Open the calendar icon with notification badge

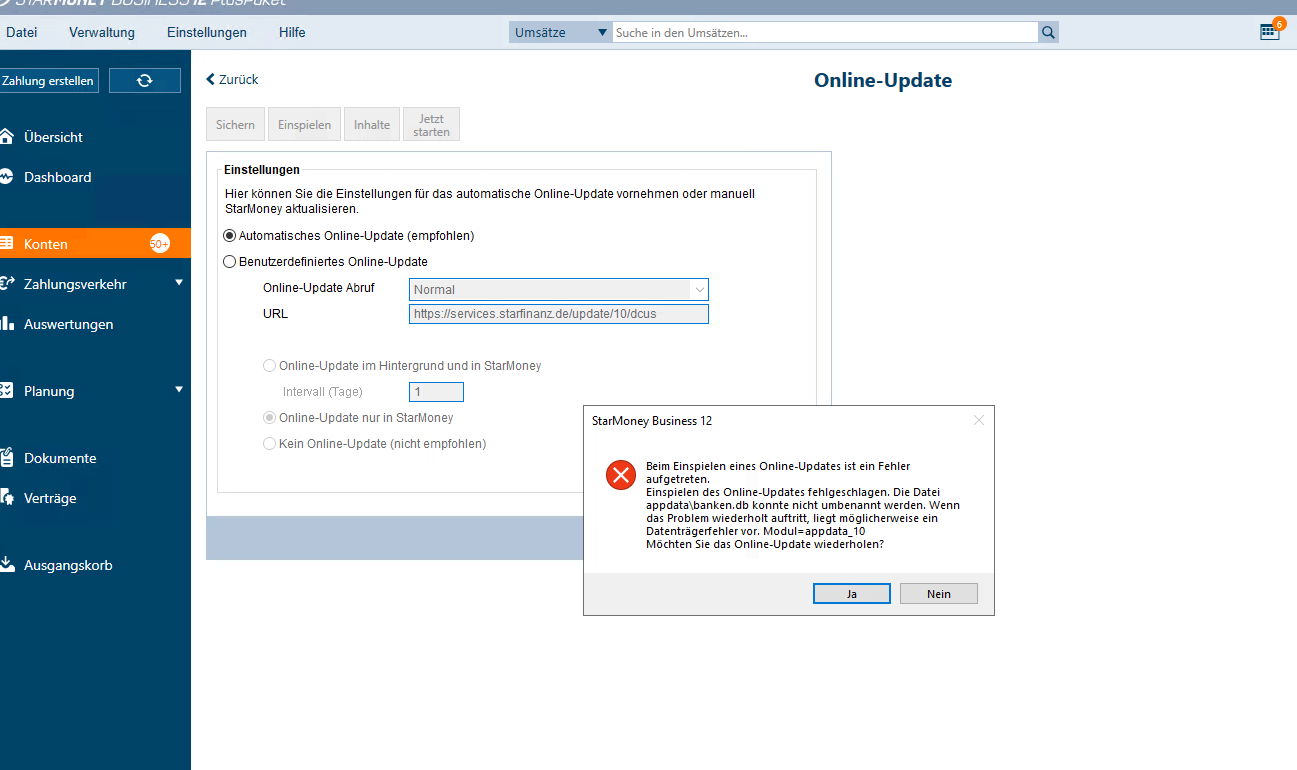(1269, 31)
